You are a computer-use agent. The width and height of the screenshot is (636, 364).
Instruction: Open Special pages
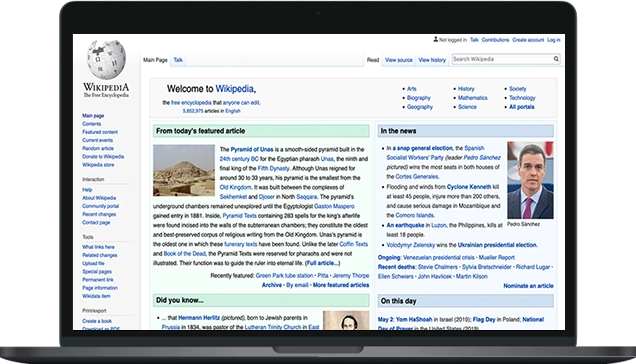(x=97, y=271)
